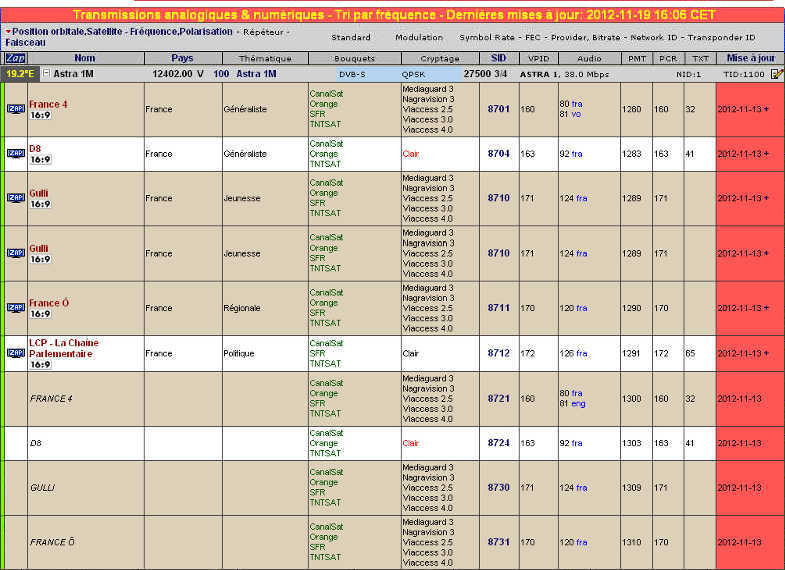Click the CanalSat bouquet in the LCP row
Viewport: 785px width, 570px height.
point(326,343)
